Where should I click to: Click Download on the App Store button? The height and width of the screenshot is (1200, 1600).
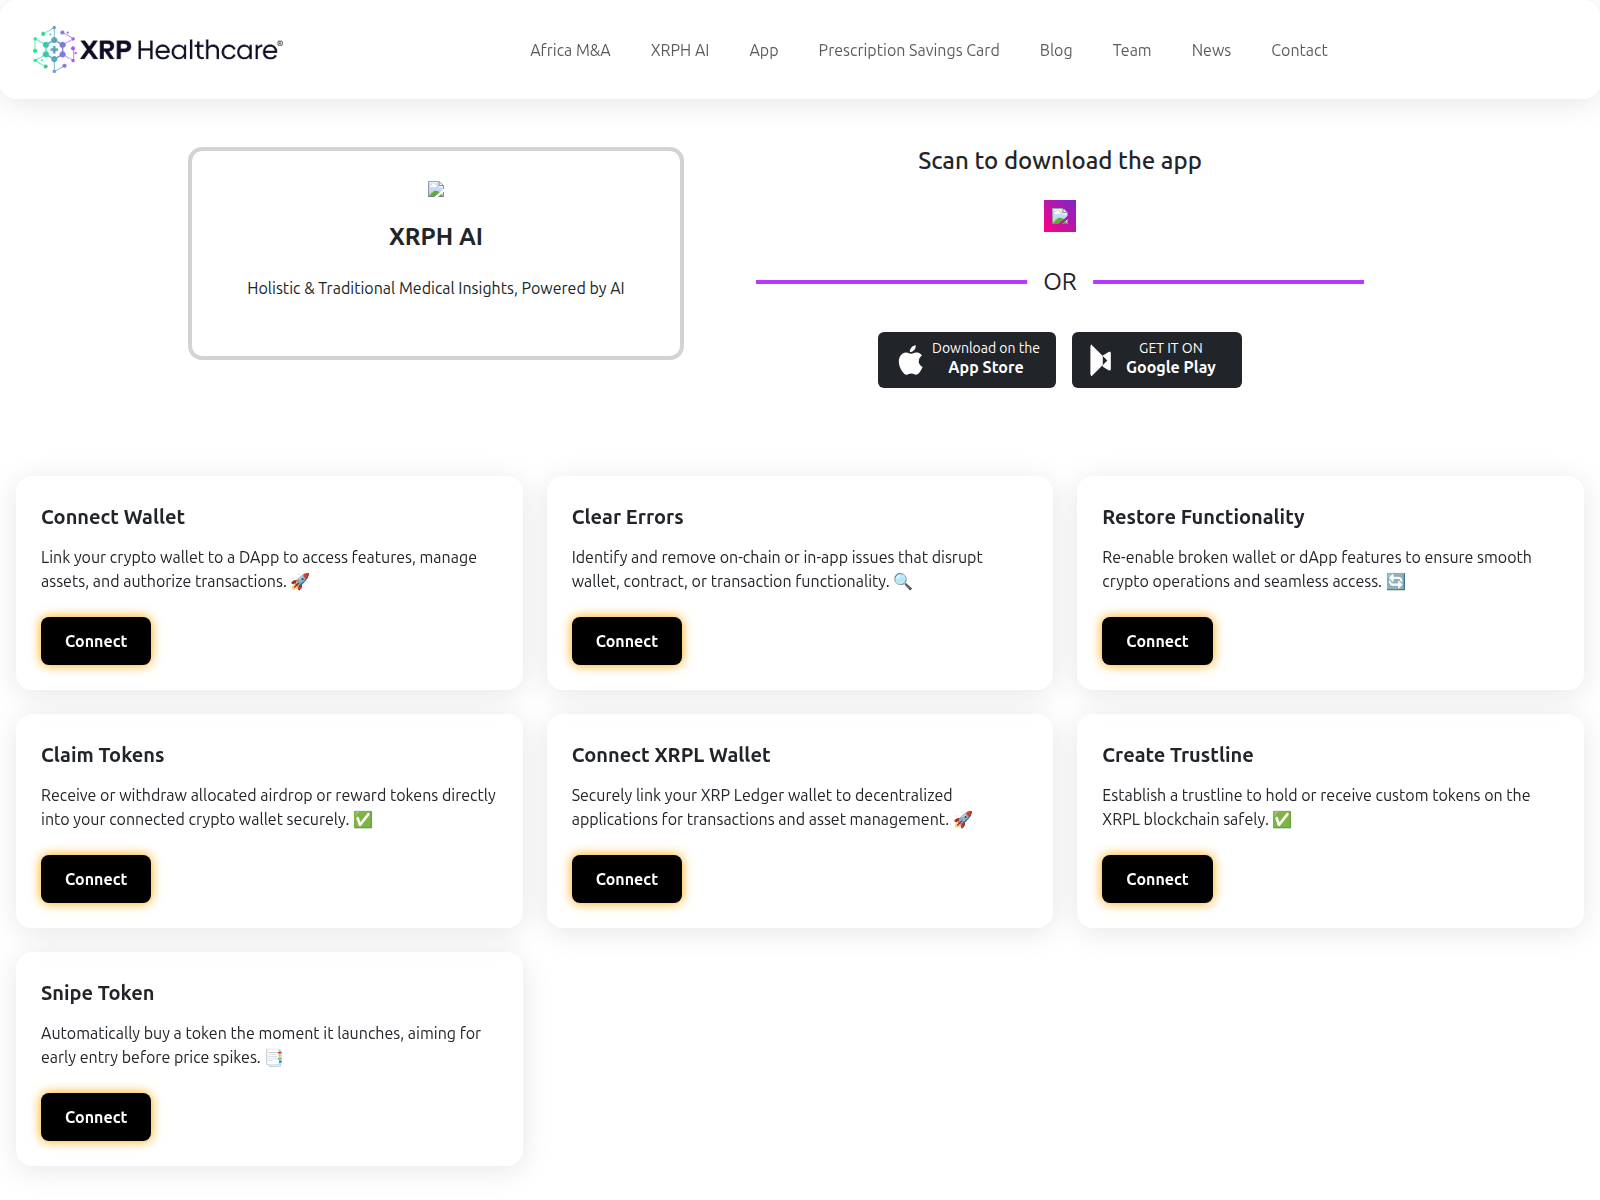(x=967, y=360)
